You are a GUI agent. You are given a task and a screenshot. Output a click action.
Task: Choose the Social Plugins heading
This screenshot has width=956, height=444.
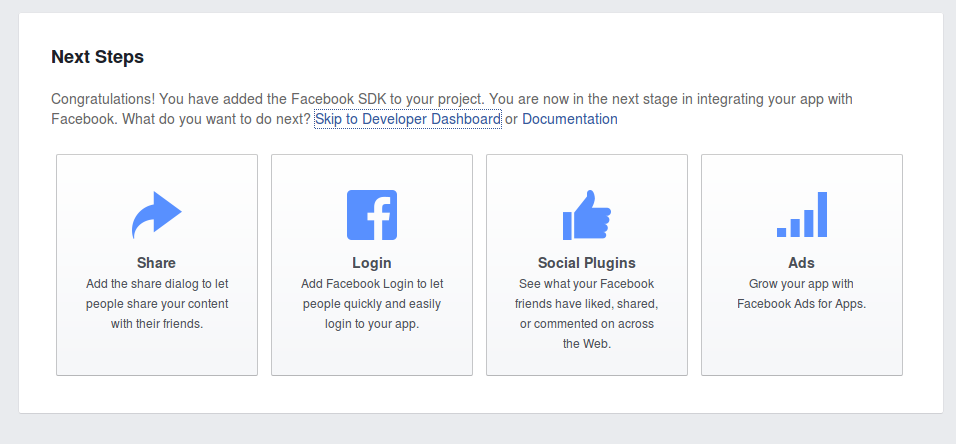pos(587,263)
